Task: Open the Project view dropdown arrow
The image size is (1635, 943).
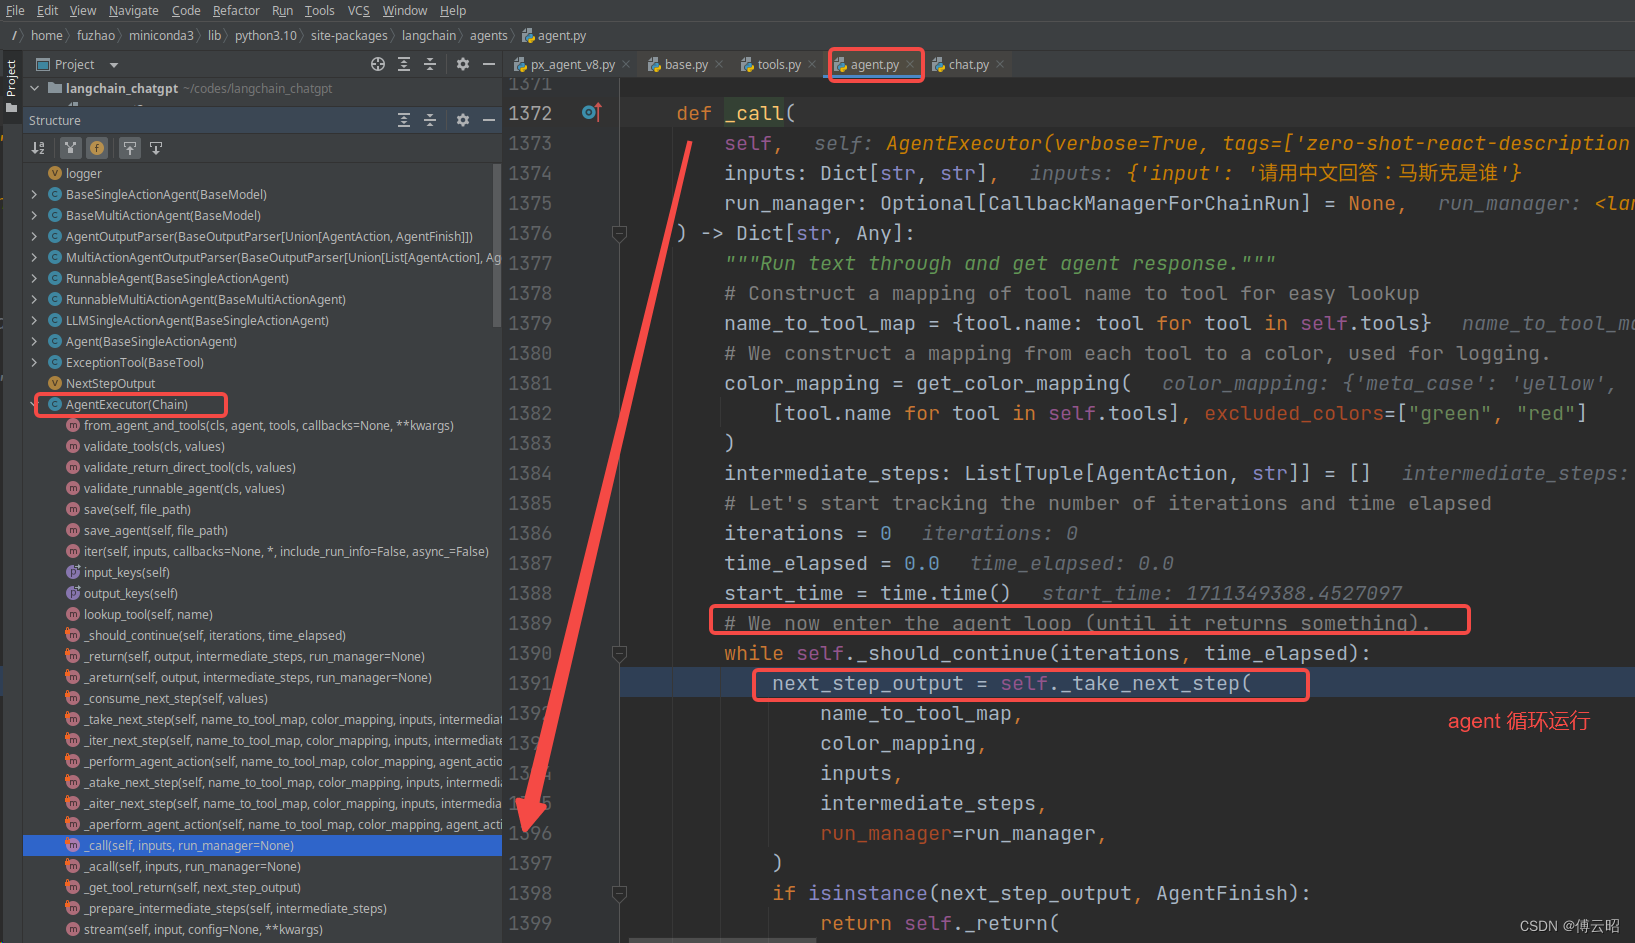Action: (x=113, y=65)
